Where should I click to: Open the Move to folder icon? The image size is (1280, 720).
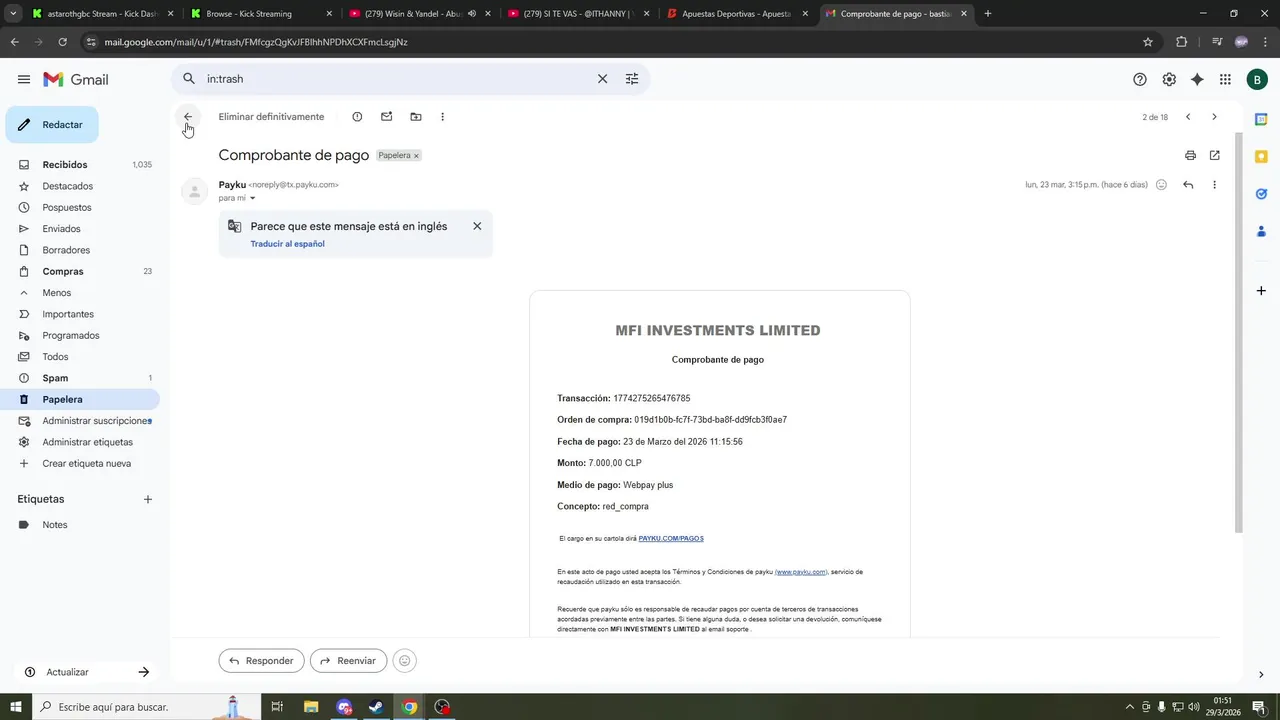tap(416, 117)
